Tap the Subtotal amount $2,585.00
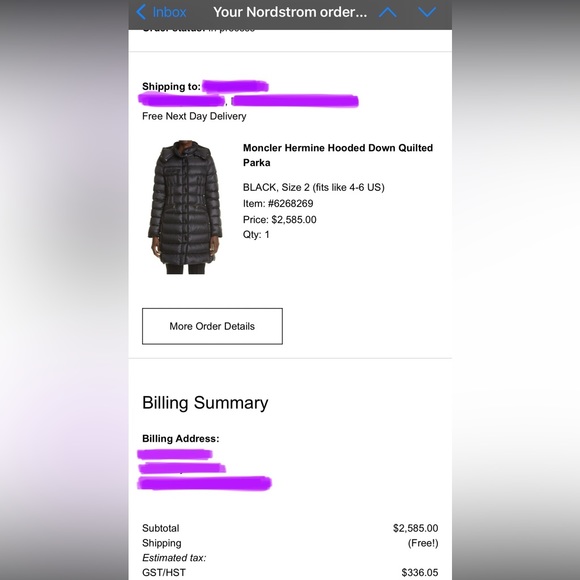 415,528
